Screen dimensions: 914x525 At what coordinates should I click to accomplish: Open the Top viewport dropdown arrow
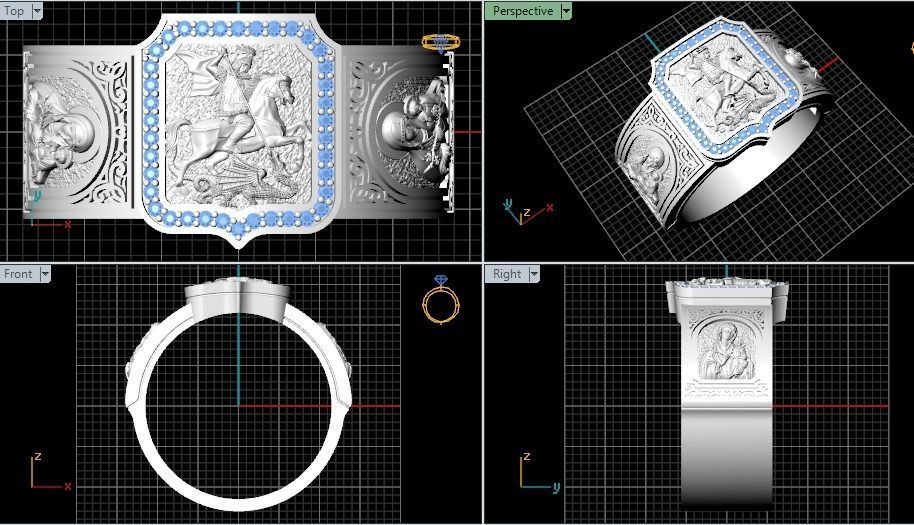pyautogui.click(x=37, y=10)
